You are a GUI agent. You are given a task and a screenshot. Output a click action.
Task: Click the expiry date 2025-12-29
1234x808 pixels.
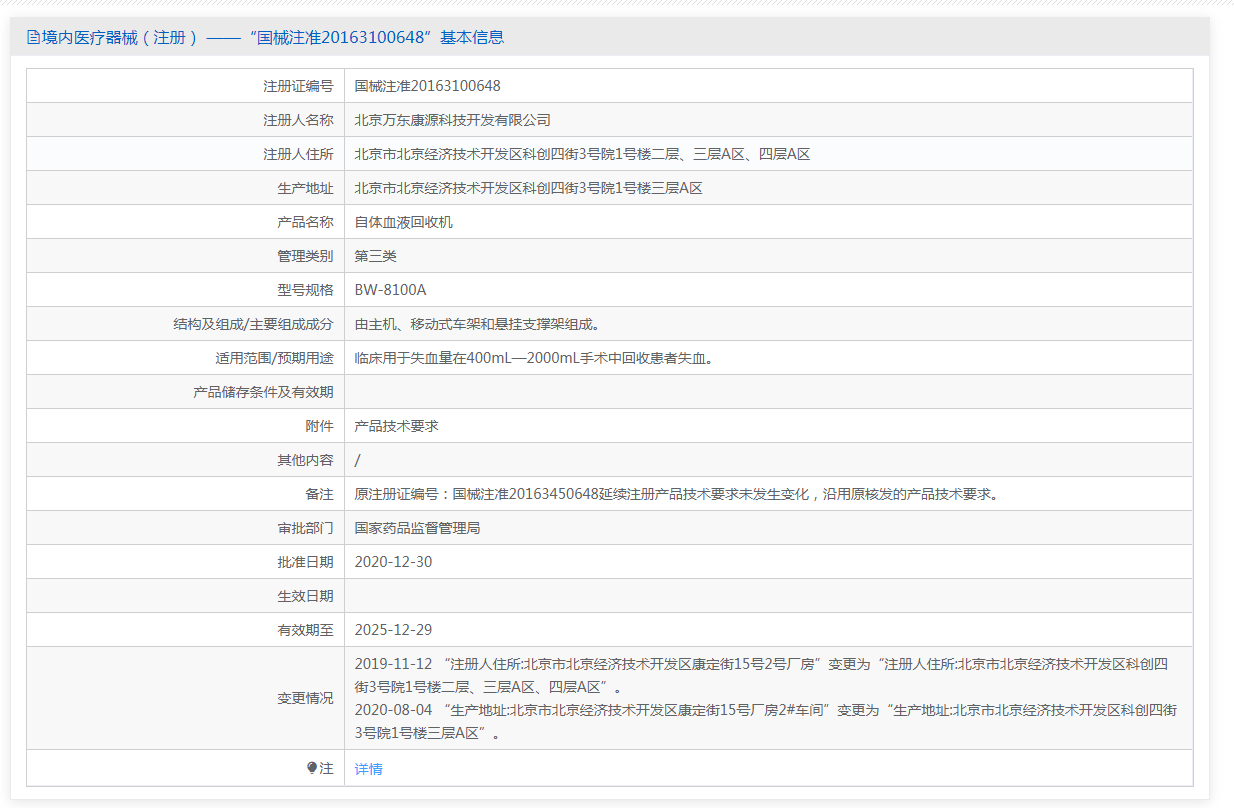(393, 630)
